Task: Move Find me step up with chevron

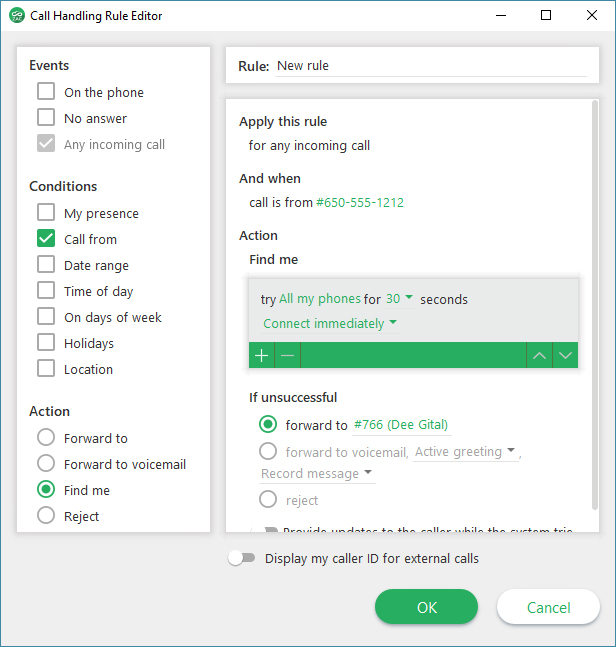Action: [x=539, y=355]
